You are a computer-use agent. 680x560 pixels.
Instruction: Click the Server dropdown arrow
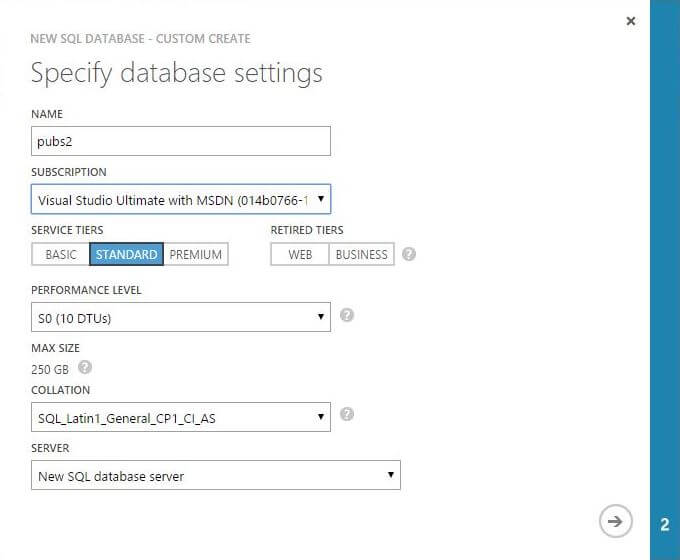pyautogui.click(x=390, y=476)
